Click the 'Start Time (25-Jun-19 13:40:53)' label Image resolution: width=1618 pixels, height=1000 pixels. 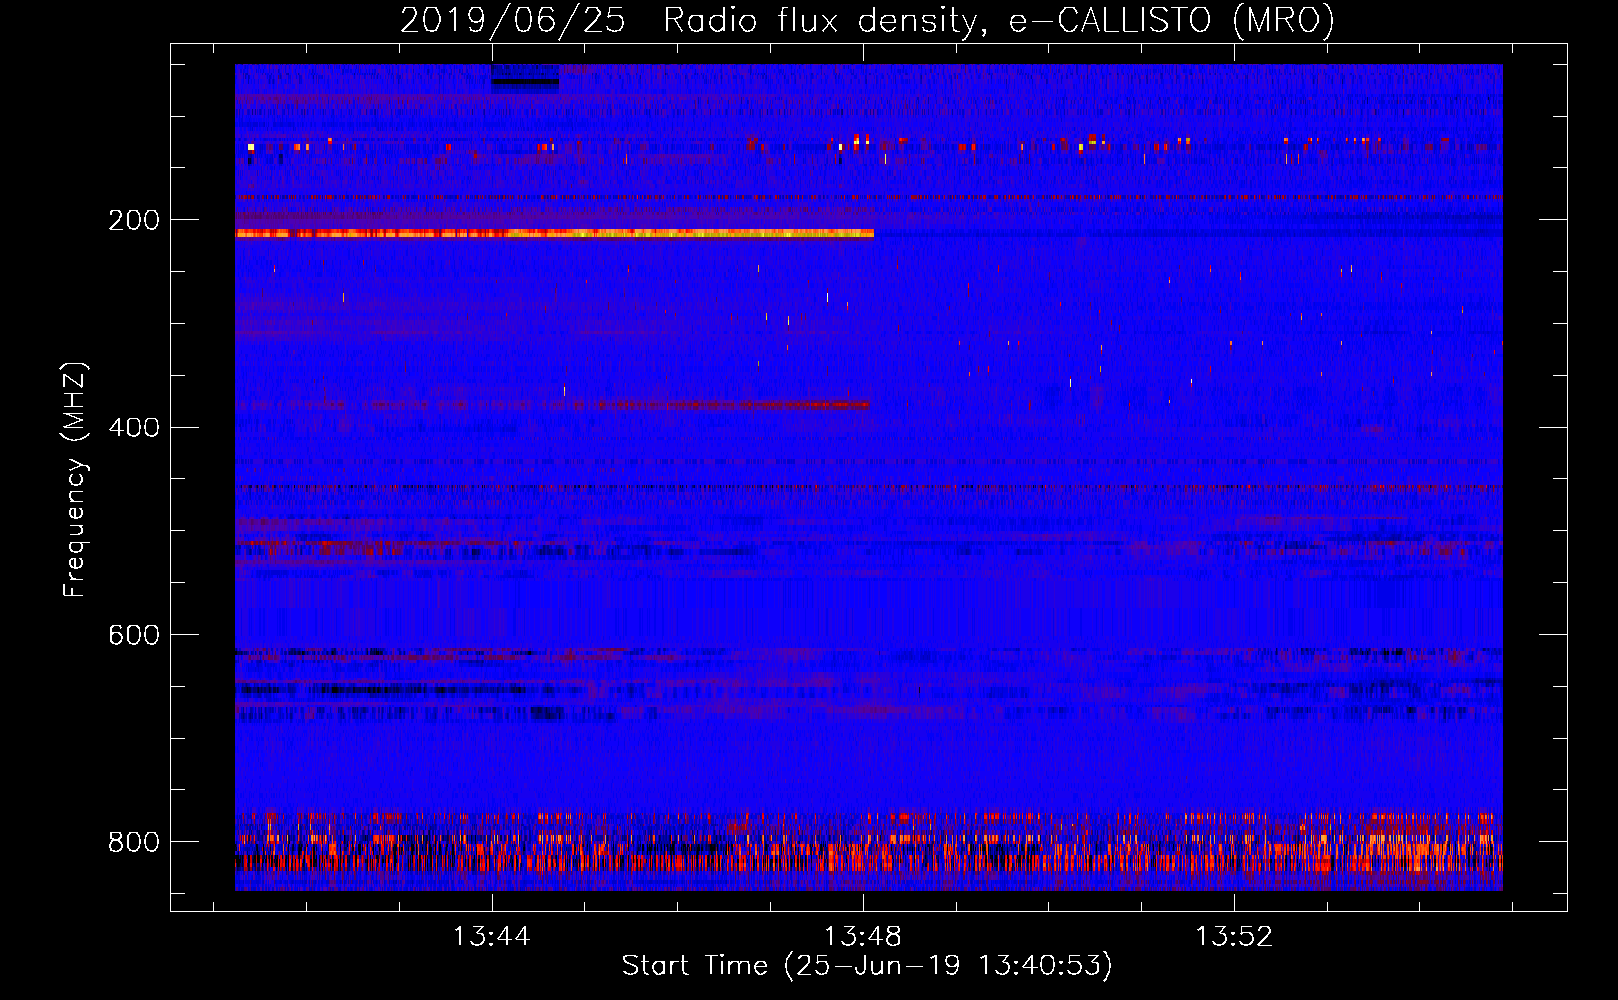tap(867, 966)
